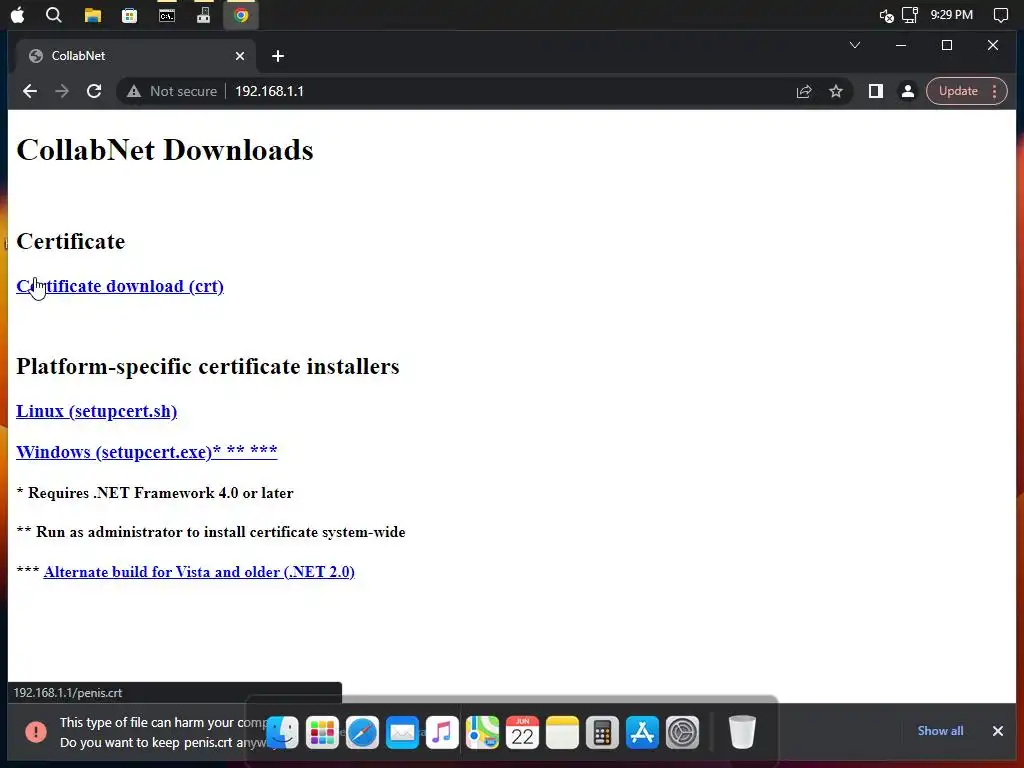Close the CollabNet tab

pos(240,56)
